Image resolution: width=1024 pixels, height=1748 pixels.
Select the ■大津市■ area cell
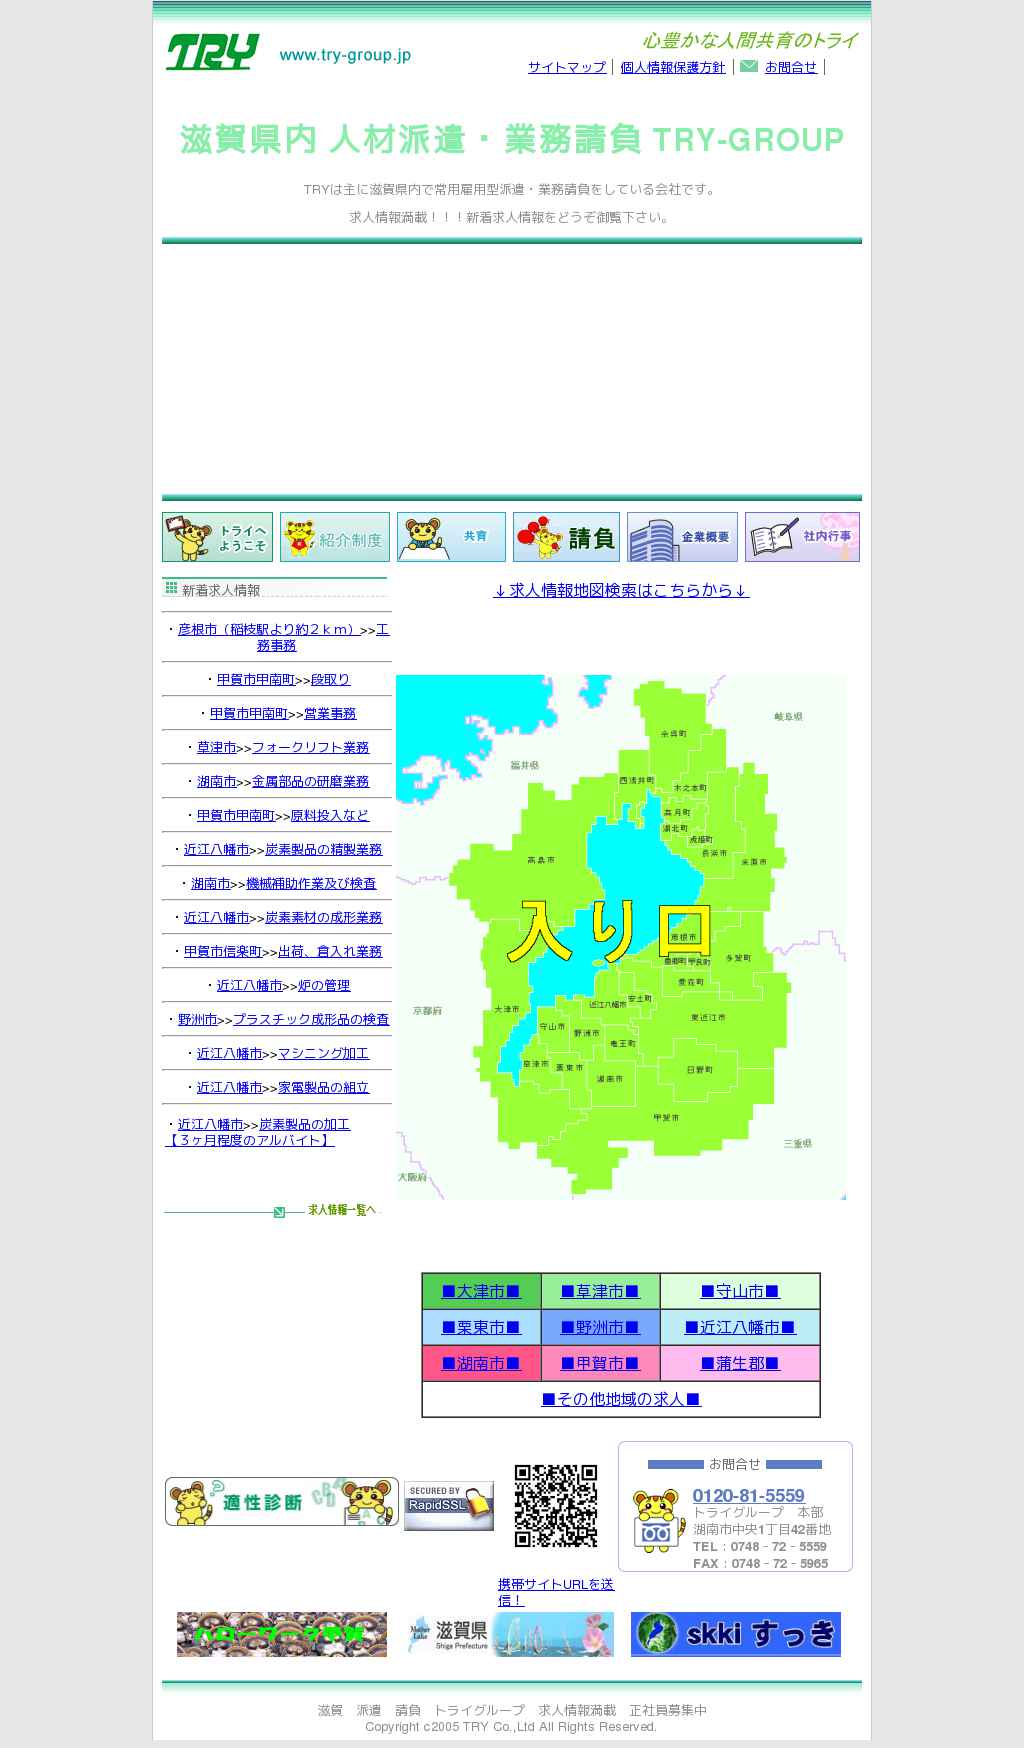481,1291
